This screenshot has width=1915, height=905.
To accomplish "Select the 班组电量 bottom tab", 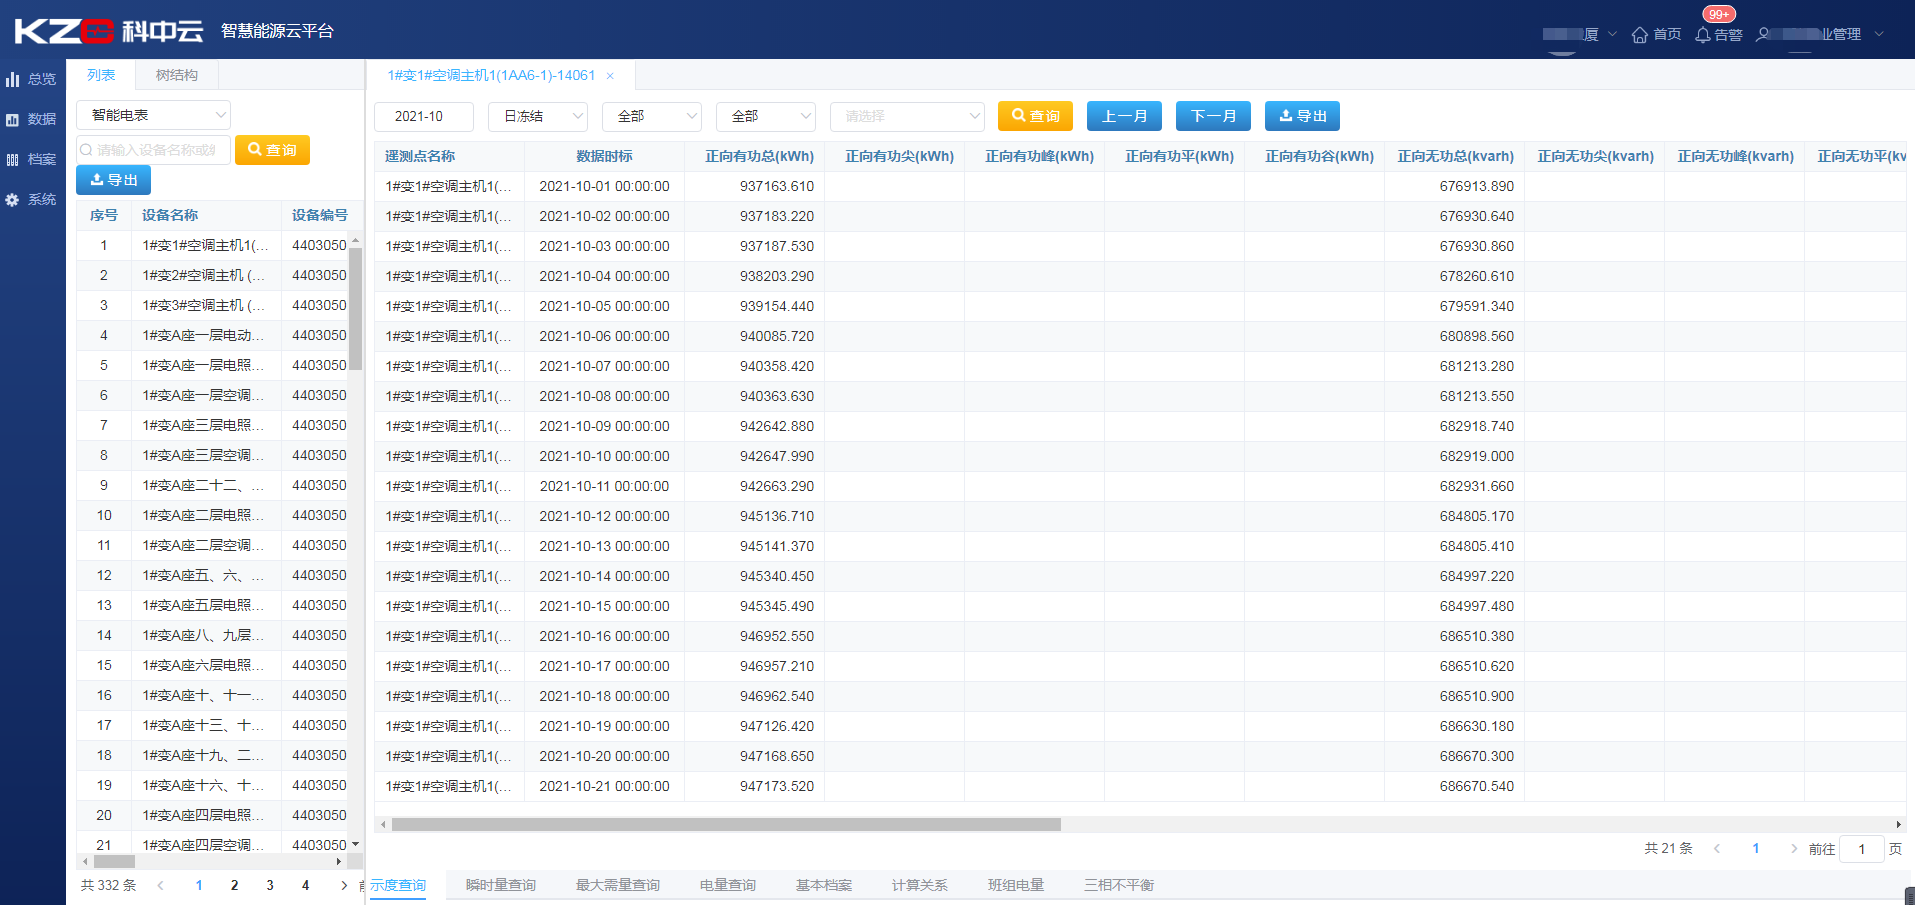I will pos(1016,885).
